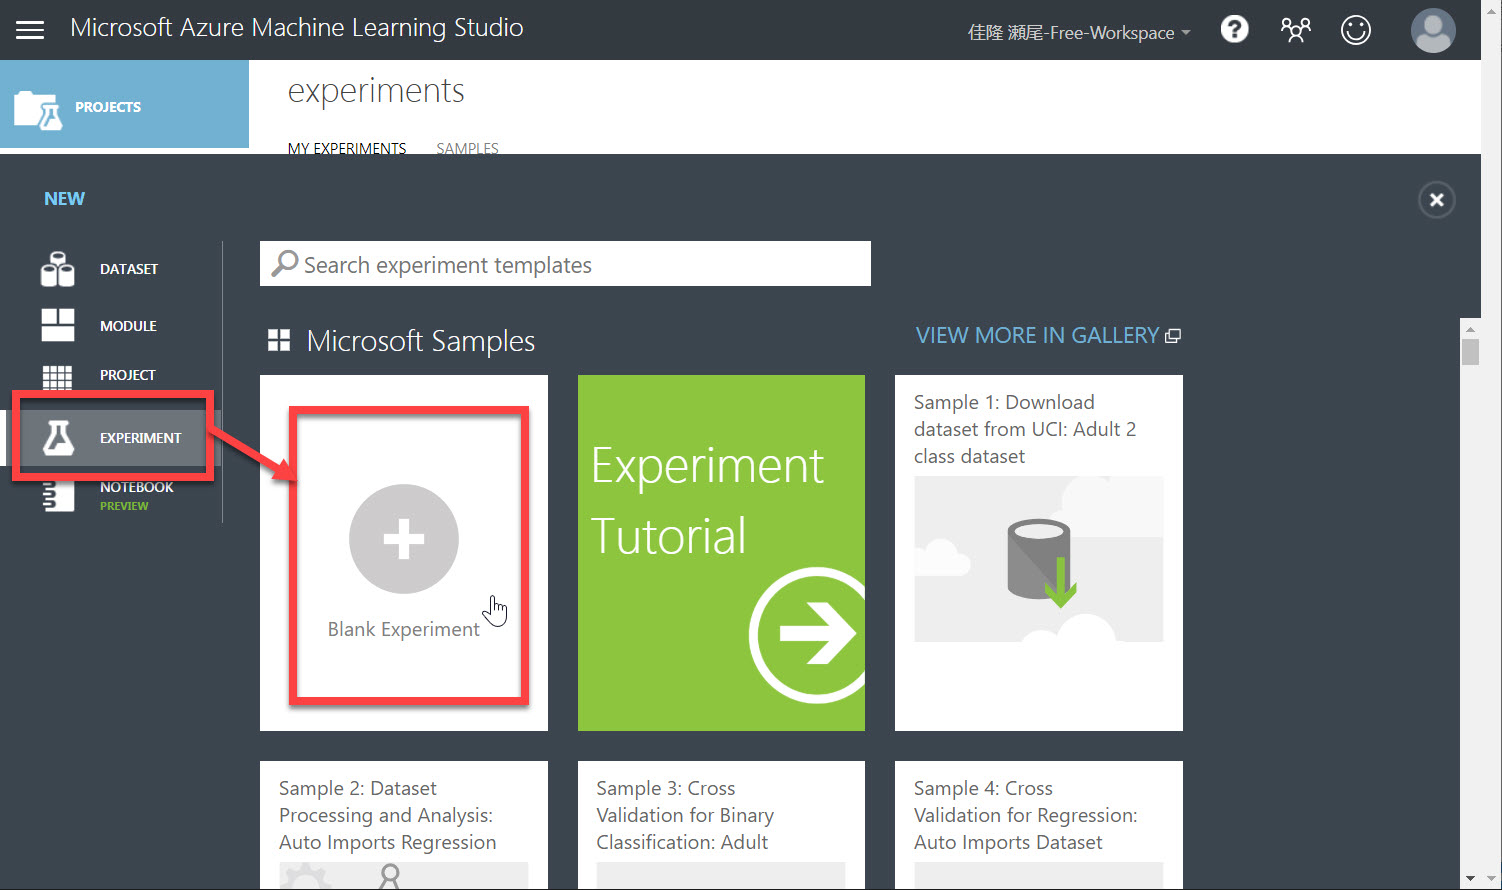Click the experiments page heading
Screen dimensions: 1502x890
[x=376, y=91]
